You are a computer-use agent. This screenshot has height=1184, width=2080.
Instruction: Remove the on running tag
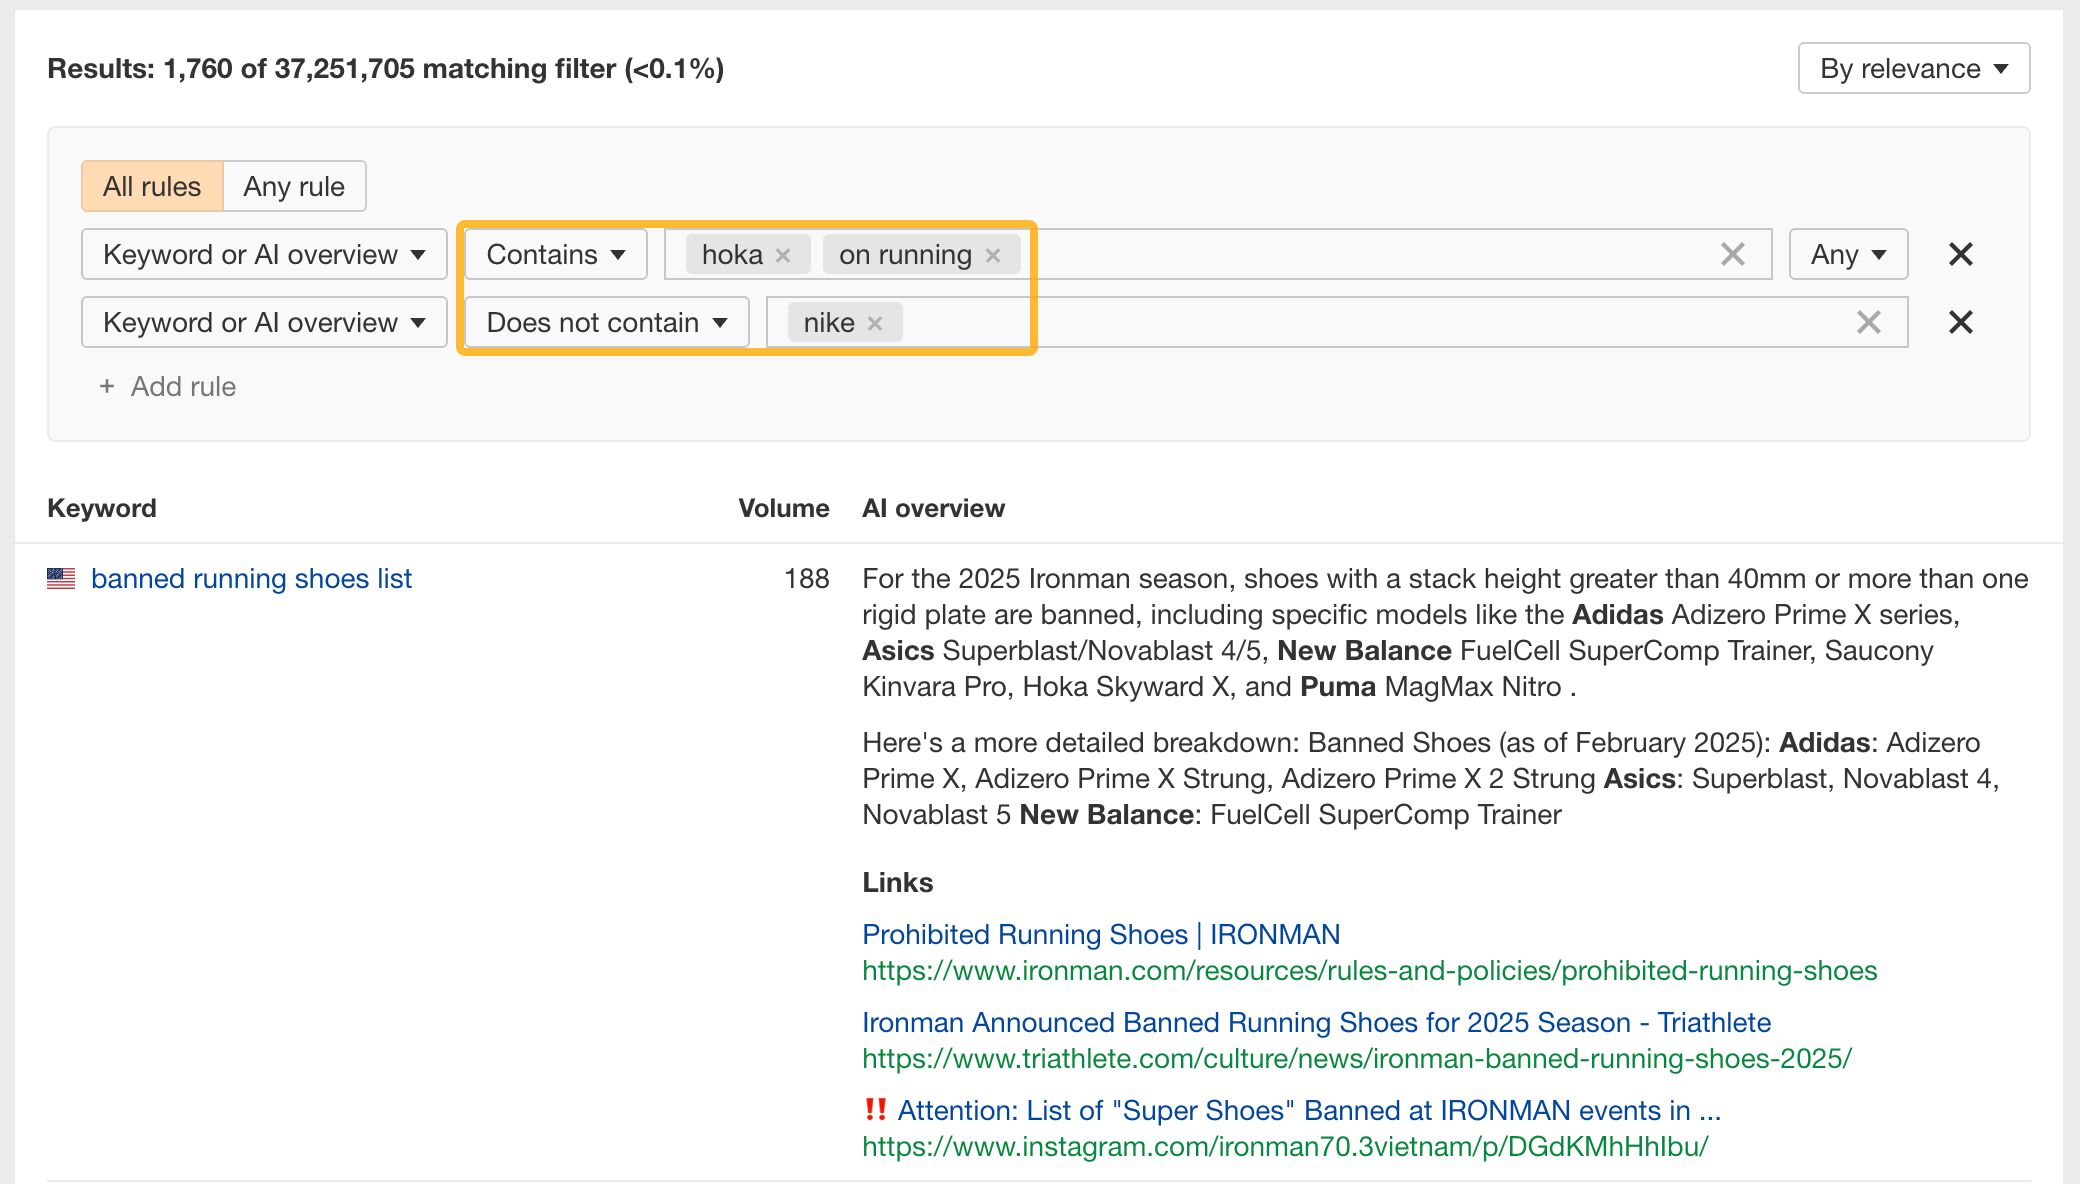993,255
